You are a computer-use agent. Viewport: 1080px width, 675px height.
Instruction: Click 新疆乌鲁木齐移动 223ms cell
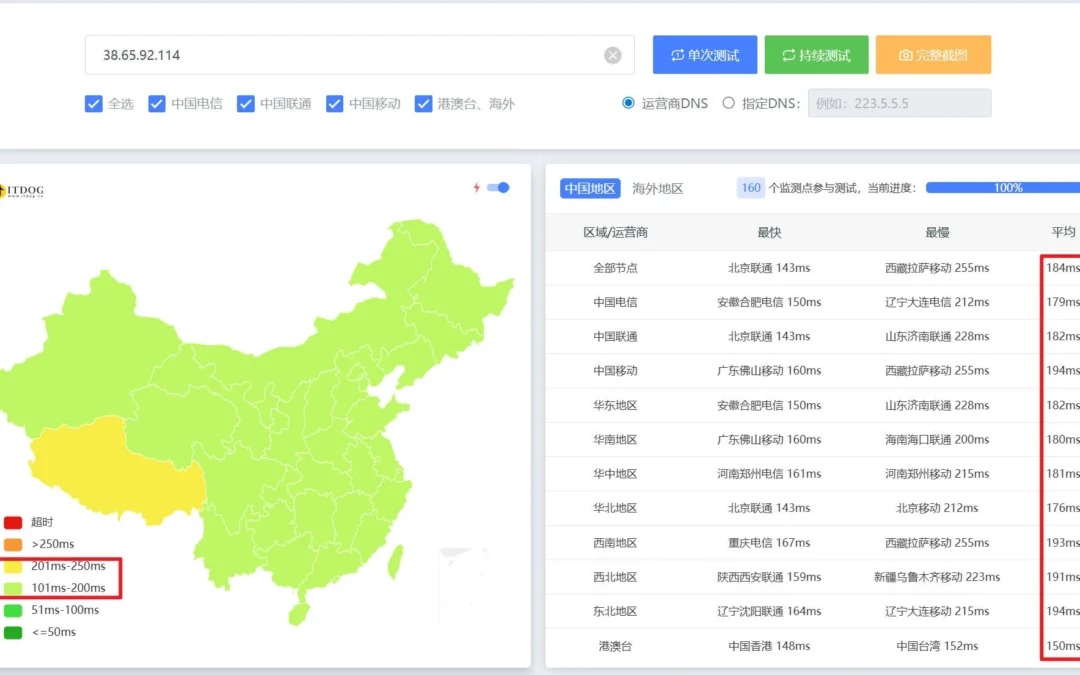937,577
